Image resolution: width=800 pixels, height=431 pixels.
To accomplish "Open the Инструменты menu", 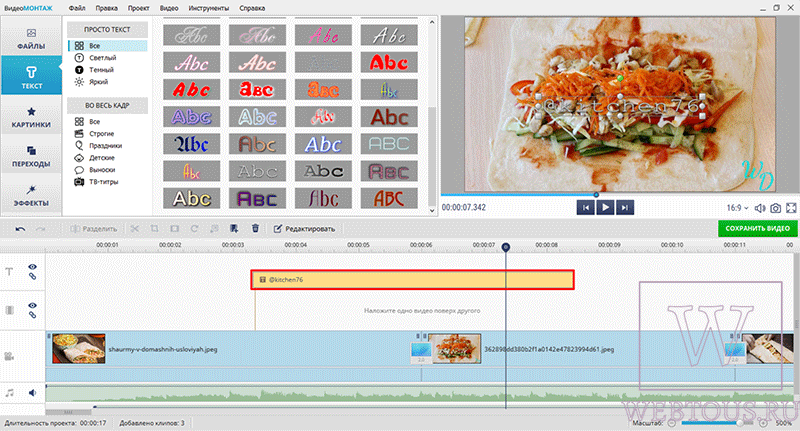I will [209, 8].
